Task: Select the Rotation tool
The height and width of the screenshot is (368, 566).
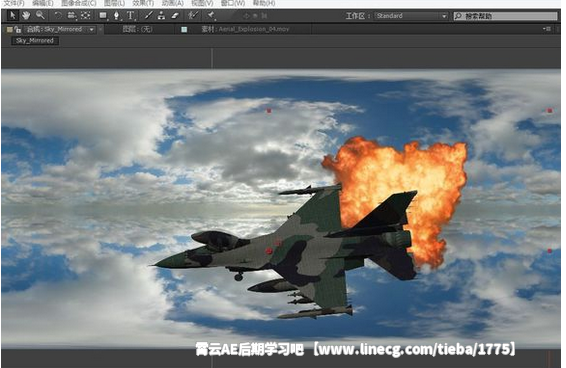Action: 58,16
